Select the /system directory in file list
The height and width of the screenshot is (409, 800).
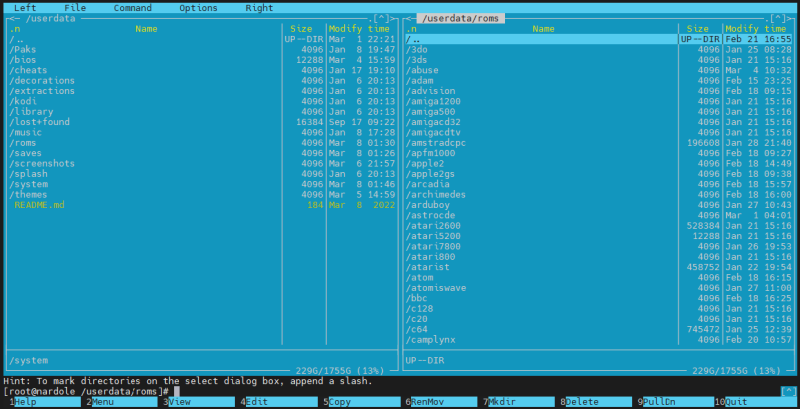[202, 184]
